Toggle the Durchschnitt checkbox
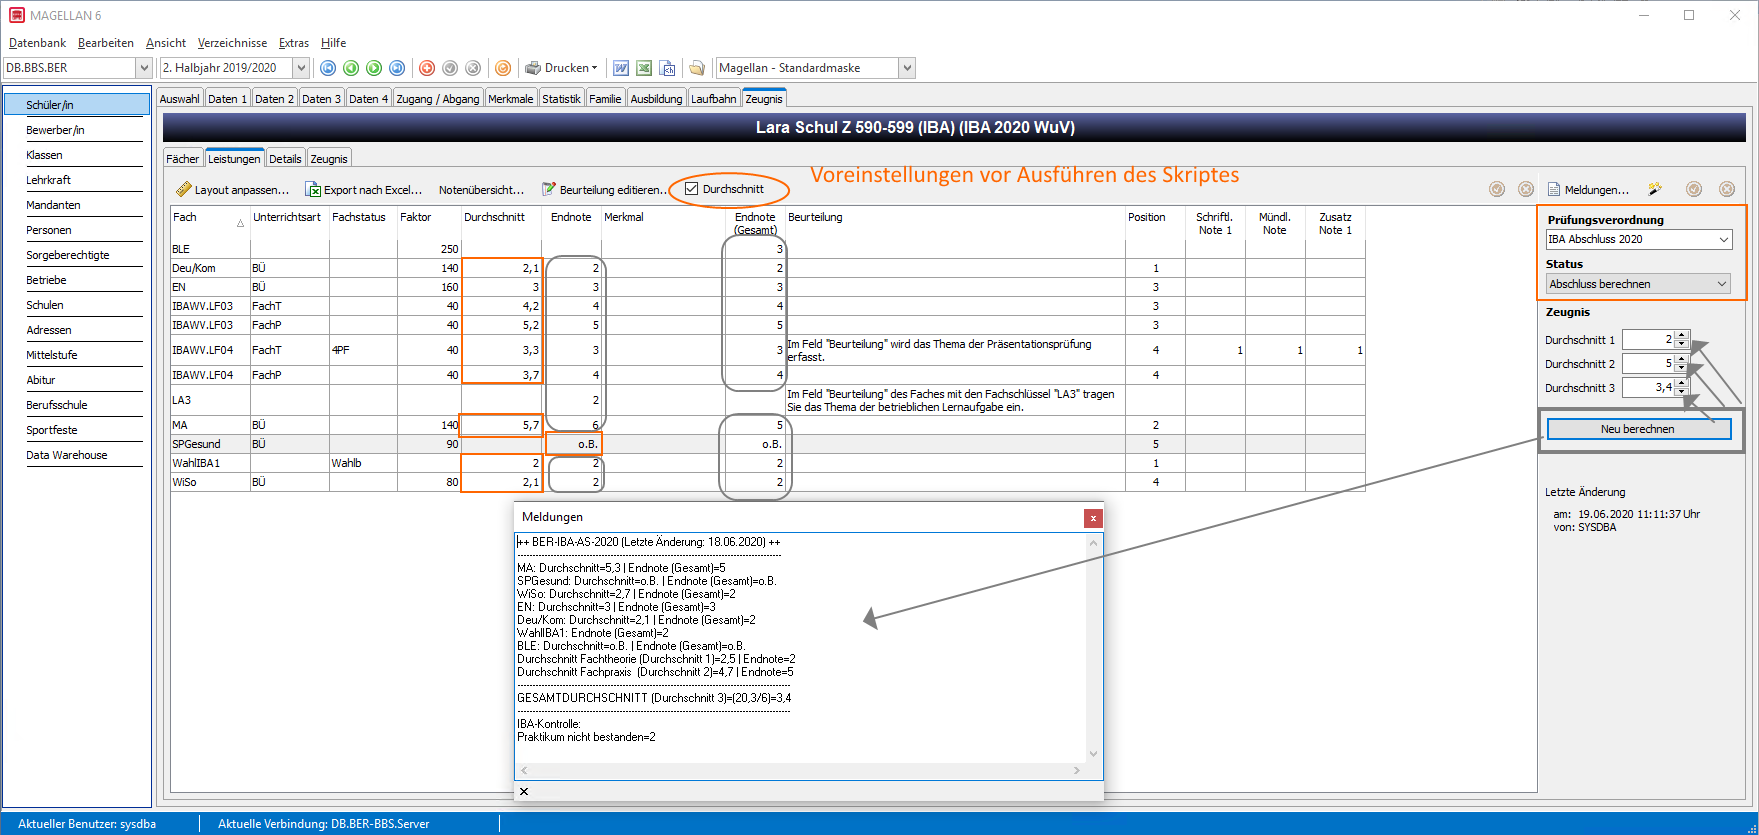Image resolution: width=1759 pixels, height=835 pixels. pyautogui.click(x=691, y=189)
